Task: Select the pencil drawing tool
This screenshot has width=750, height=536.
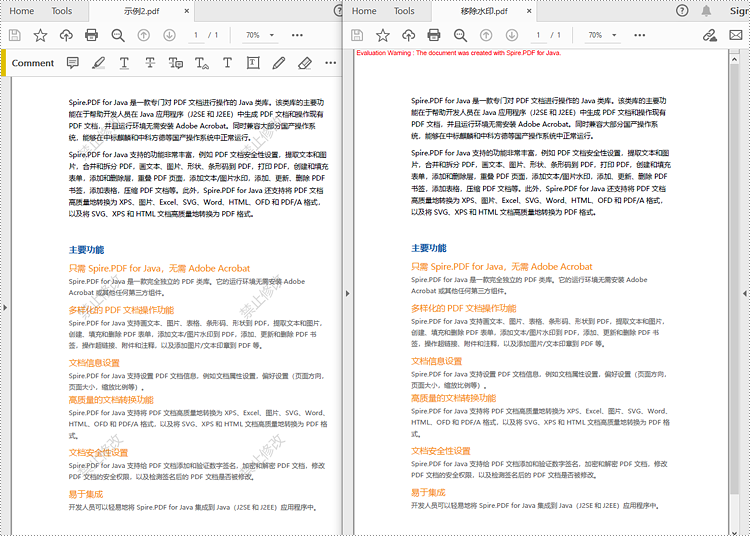Action: (279, 63)
